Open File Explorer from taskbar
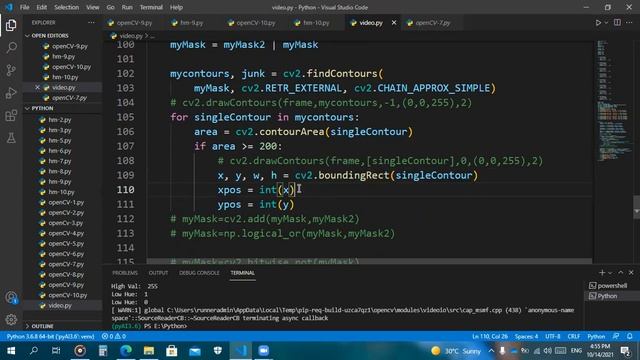 click(149, 351)
